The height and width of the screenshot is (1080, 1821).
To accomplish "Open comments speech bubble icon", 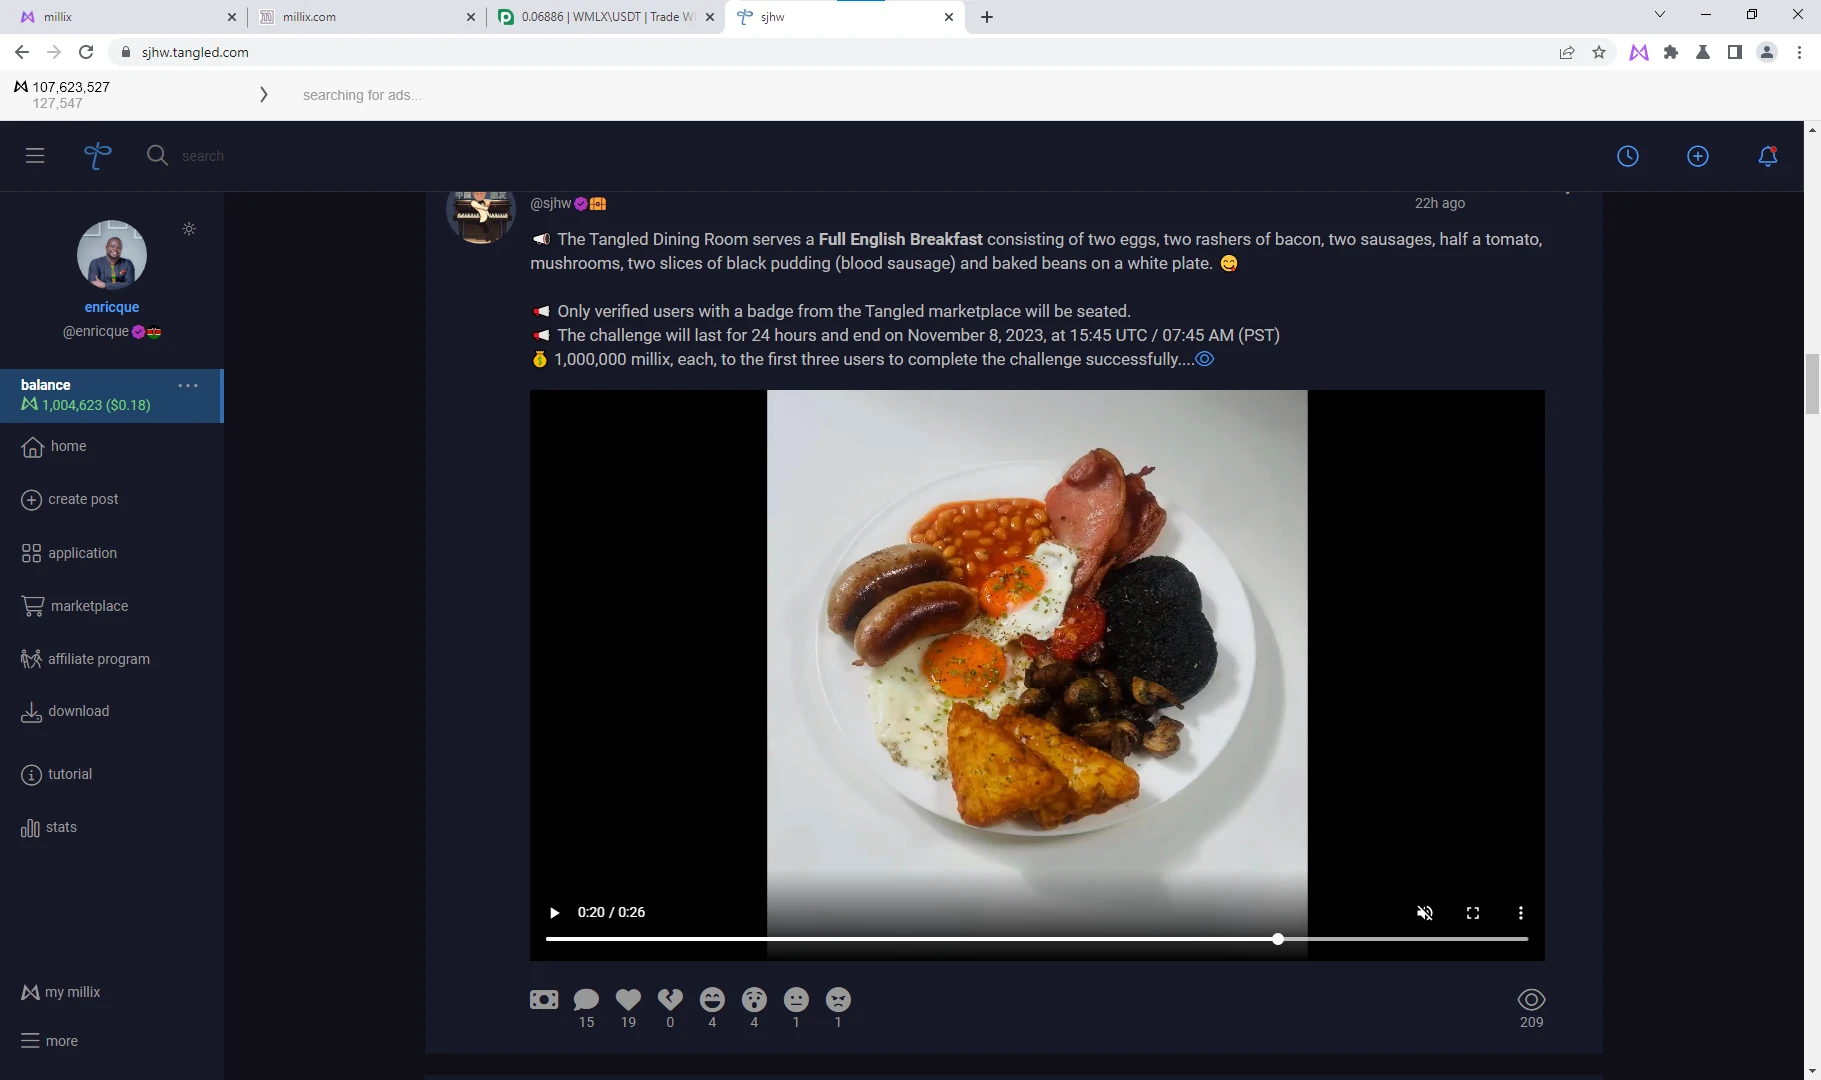I will coord(586,999).
